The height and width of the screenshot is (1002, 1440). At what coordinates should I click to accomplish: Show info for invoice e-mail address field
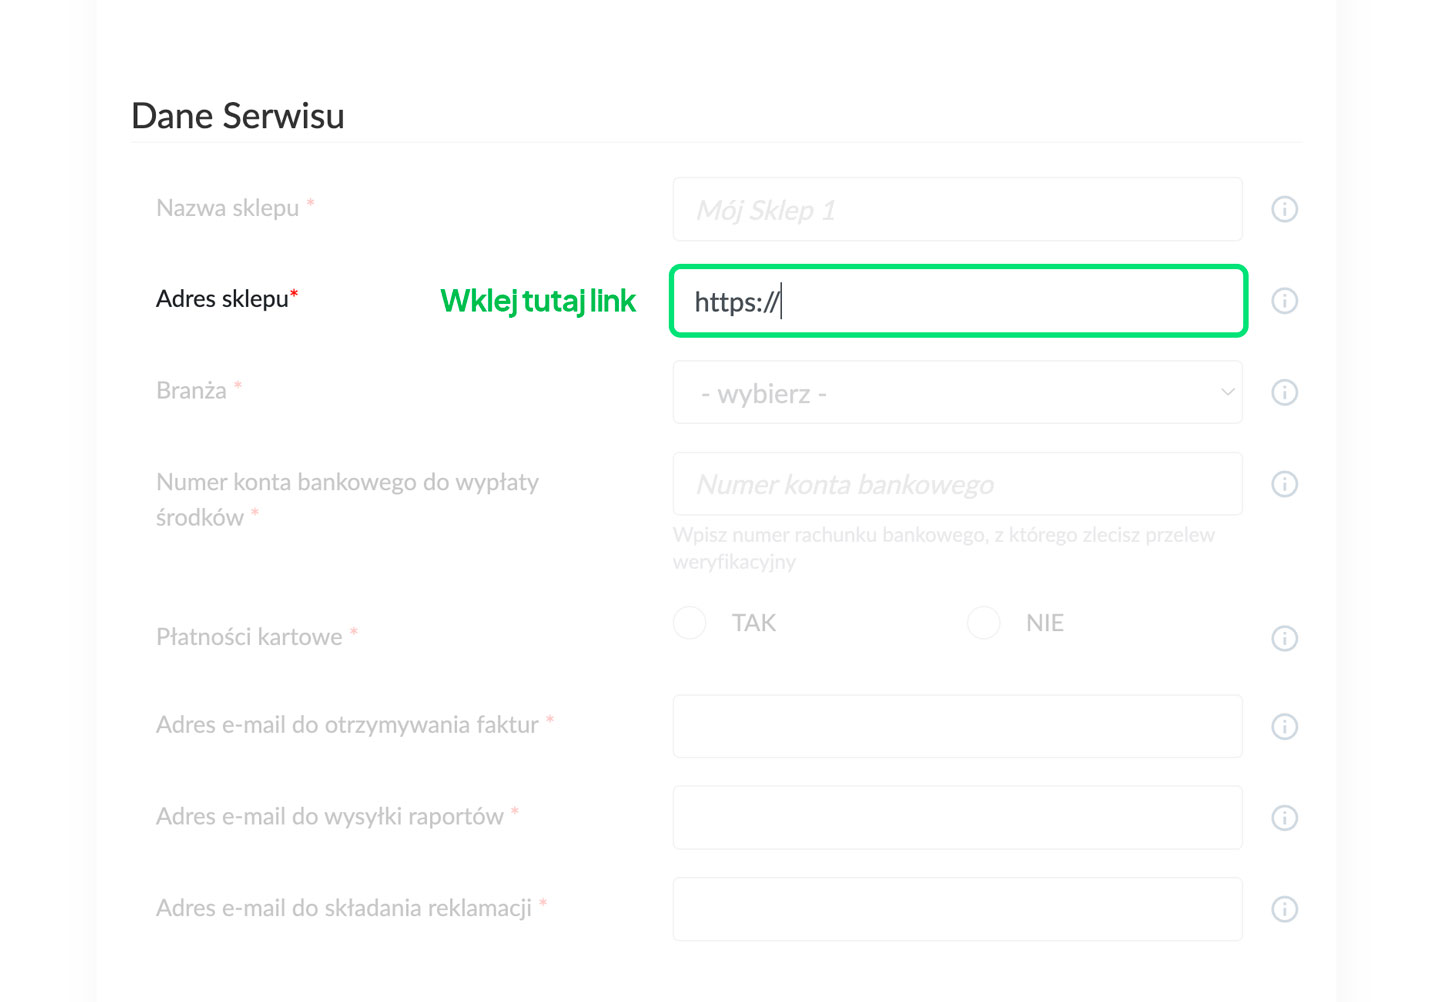click(x=1284, y=726)
